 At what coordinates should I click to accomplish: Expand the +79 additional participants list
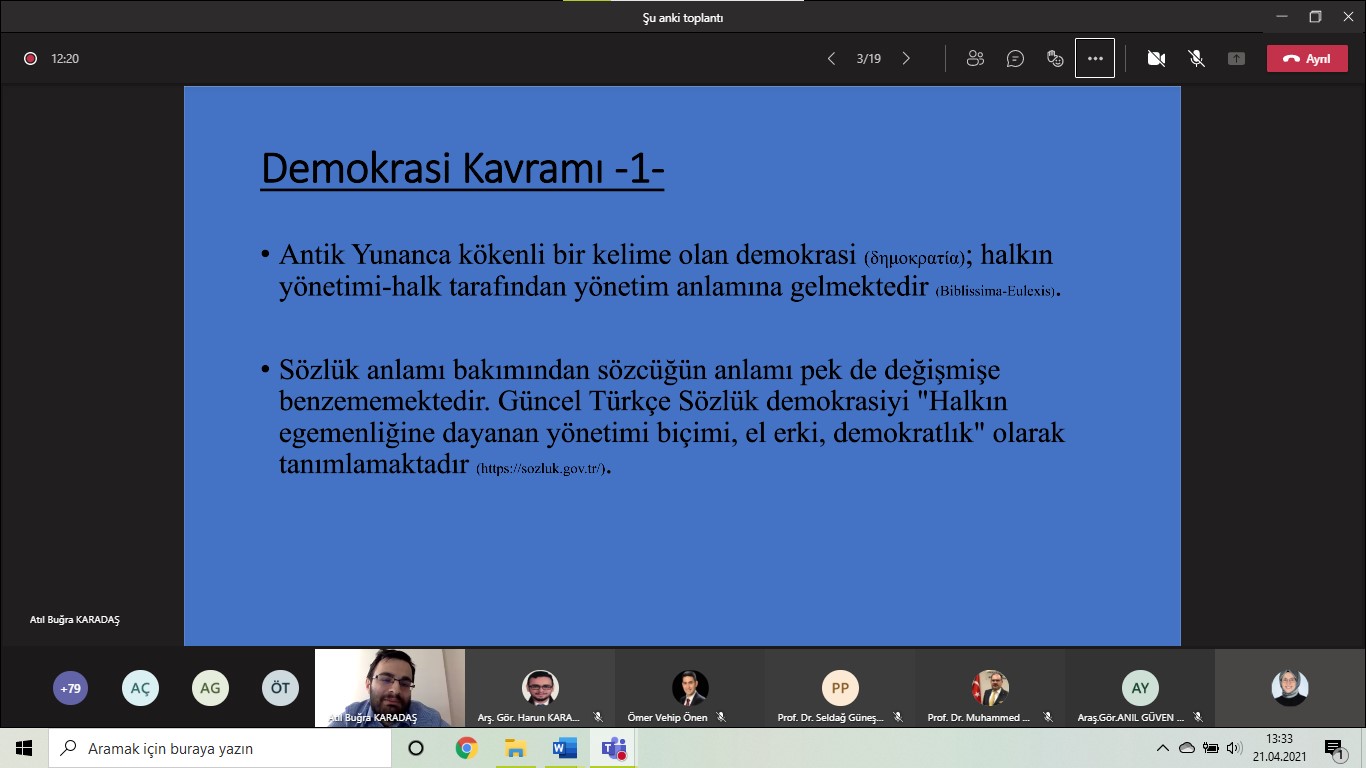70,688
